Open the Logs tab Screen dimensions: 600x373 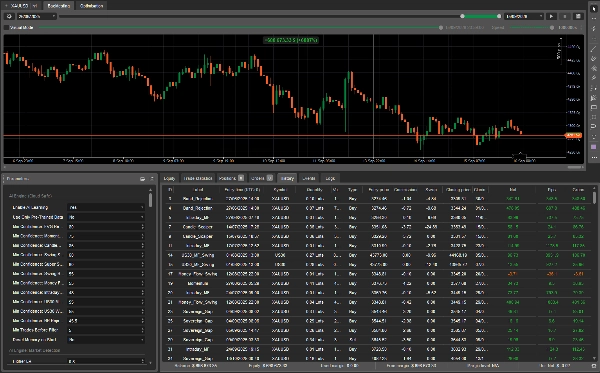330,178
